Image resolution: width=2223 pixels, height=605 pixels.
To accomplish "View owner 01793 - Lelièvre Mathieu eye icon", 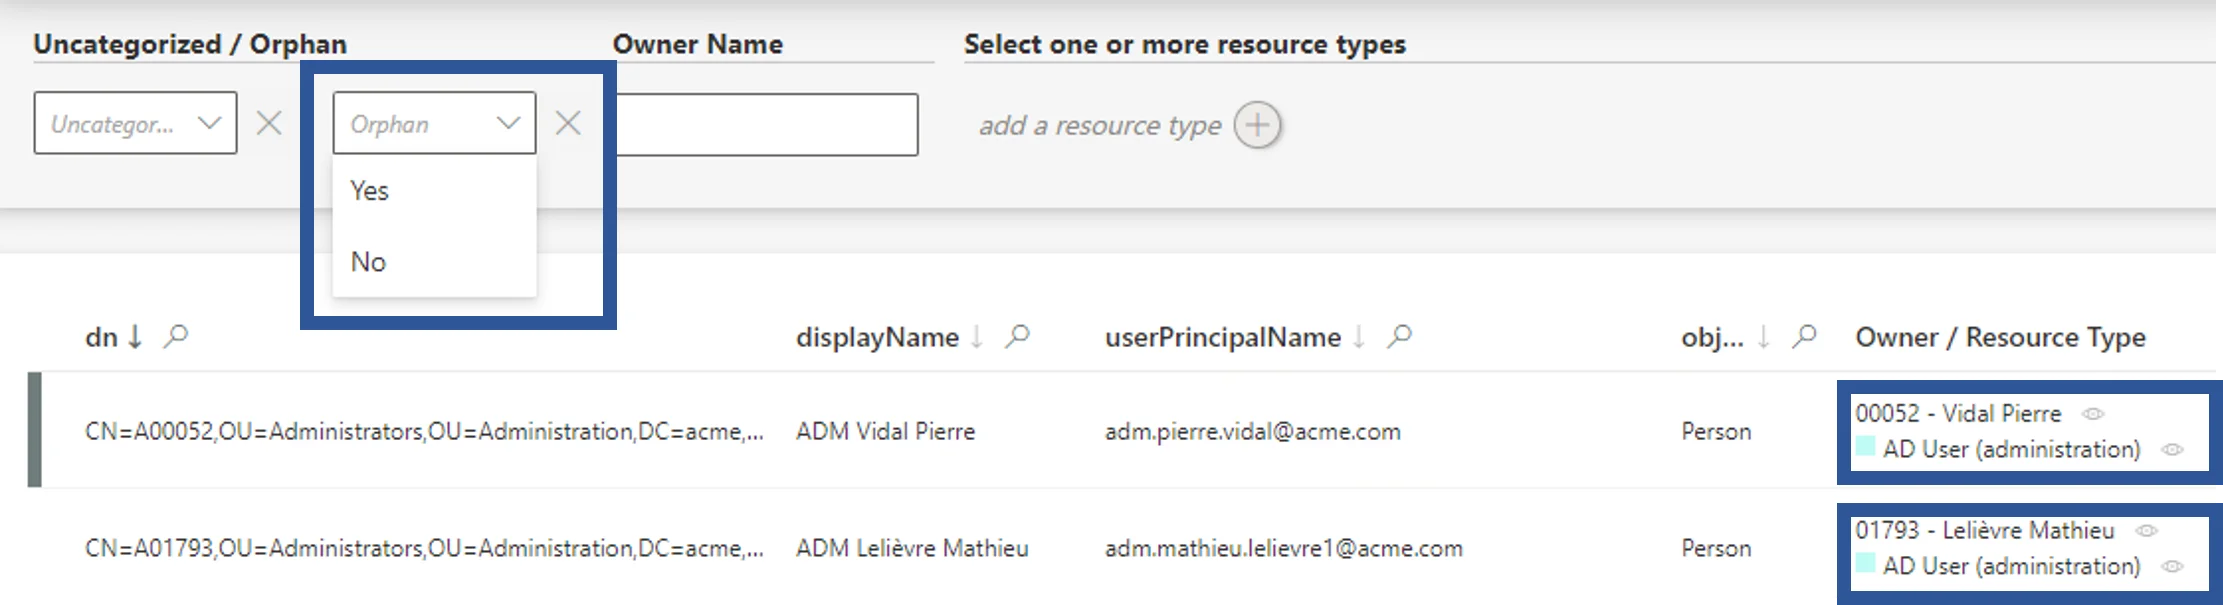I will pyautogui.click(x=2146, y=531).
